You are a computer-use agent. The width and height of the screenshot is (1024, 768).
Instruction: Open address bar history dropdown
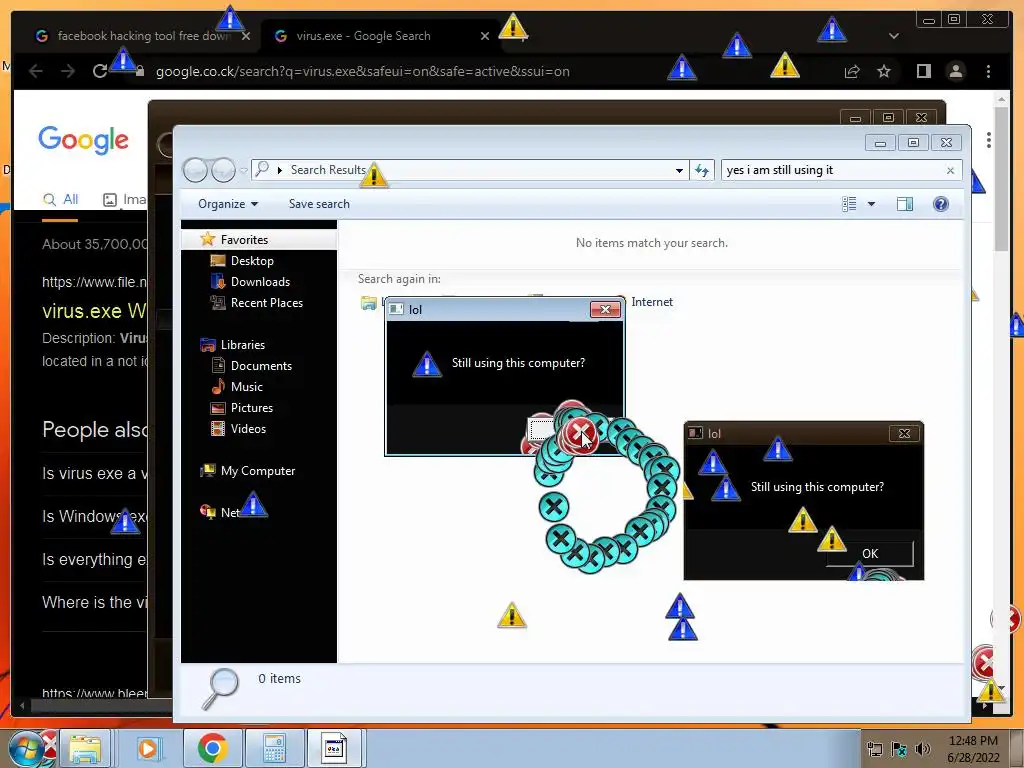tap(679, 170)
